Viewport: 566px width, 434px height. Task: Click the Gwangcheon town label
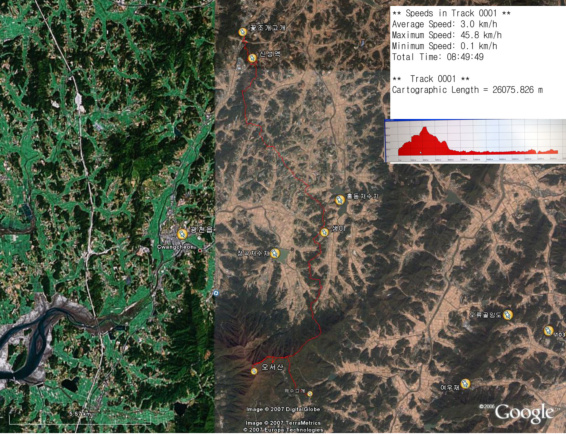click(175, 247)
